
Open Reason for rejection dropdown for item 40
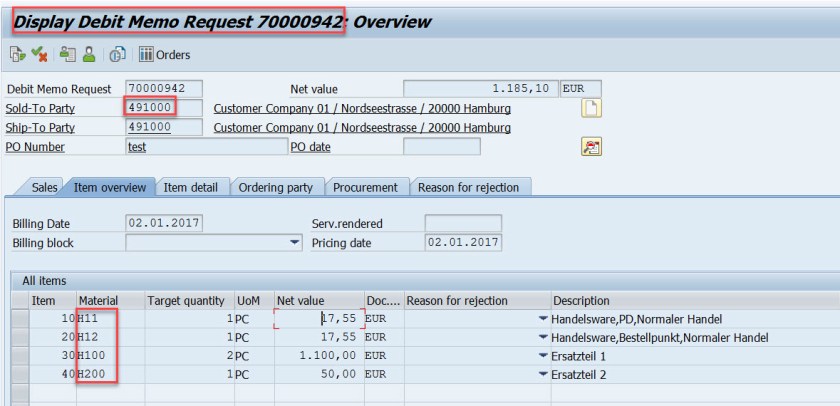pyautogui.click(x=543, y=374)
